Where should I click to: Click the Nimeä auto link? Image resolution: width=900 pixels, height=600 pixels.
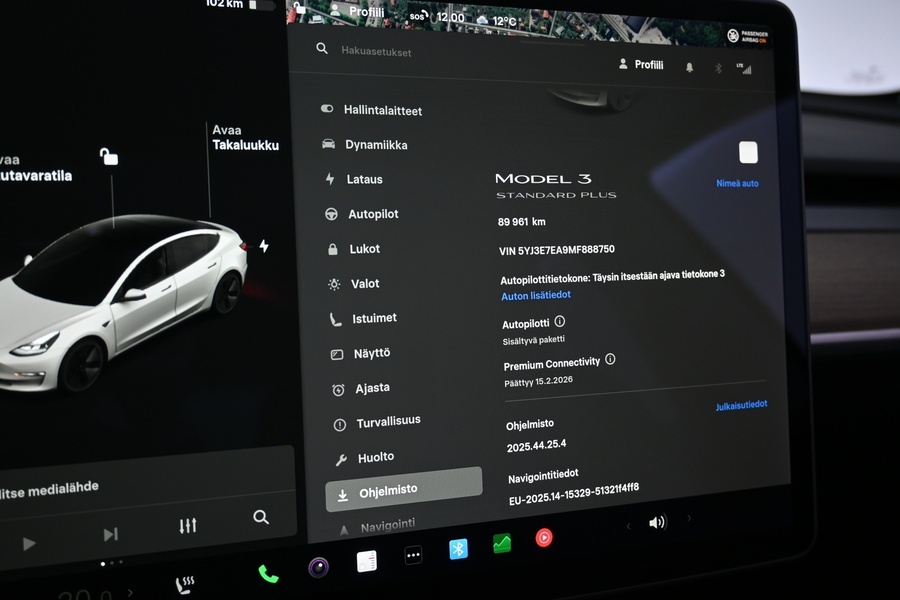coord(738,183)
